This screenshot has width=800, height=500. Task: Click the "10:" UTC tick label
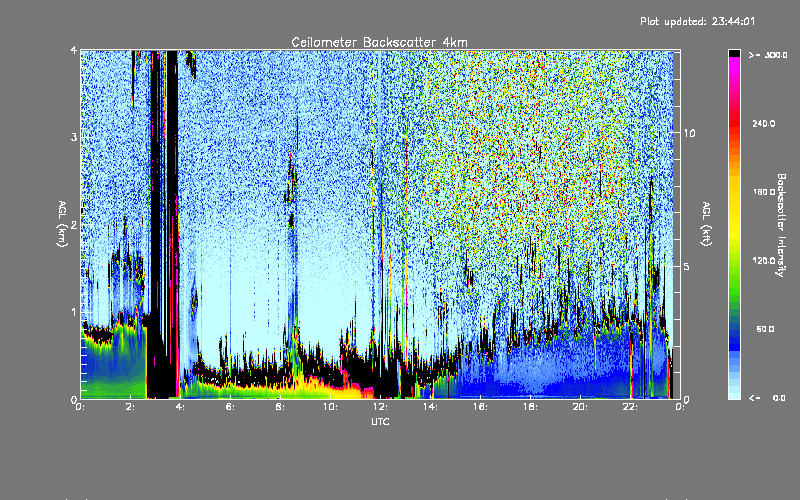[330, 407]
